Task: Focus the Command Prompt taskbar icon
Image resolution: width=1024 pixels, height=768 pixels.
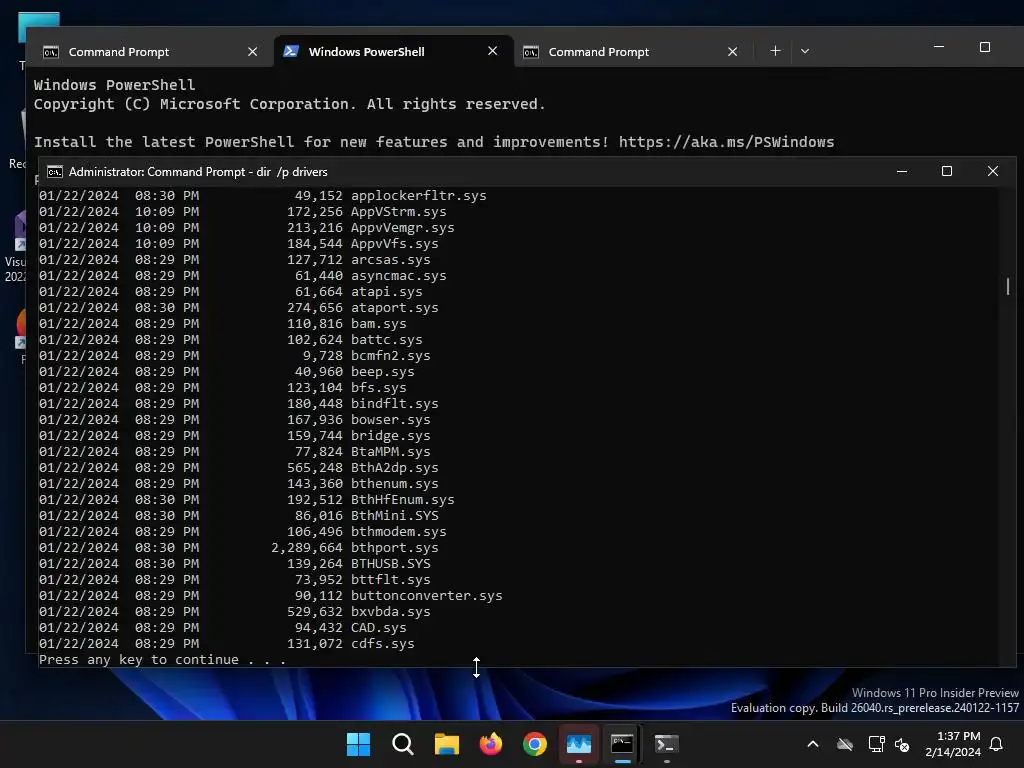Action: click(622, 744)
